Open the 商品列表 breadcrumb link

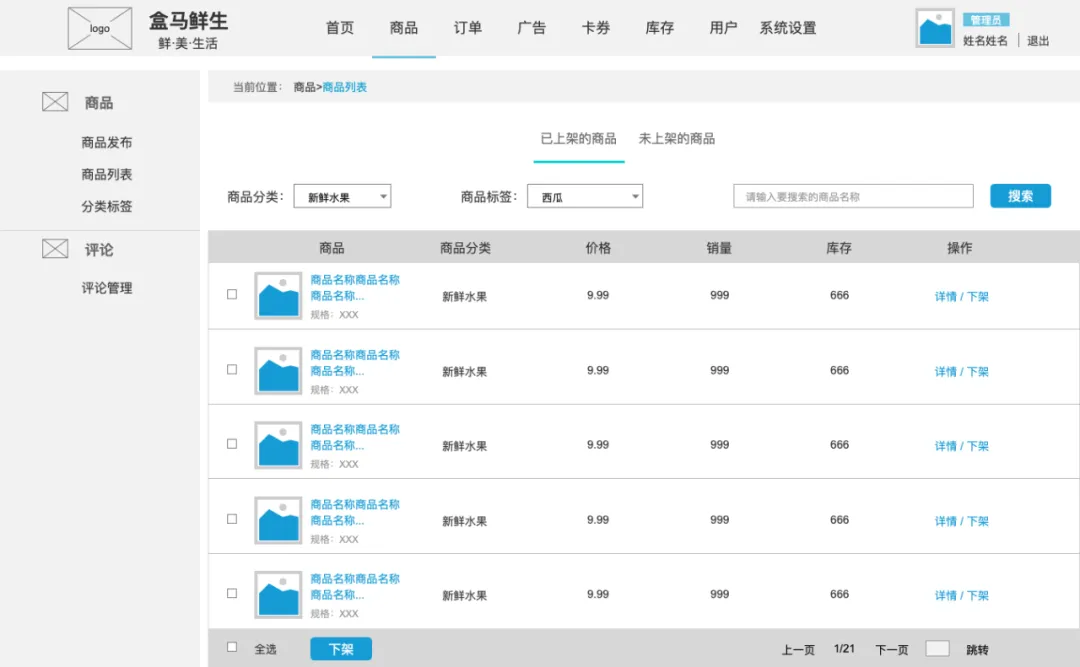[x=345, y=87]
